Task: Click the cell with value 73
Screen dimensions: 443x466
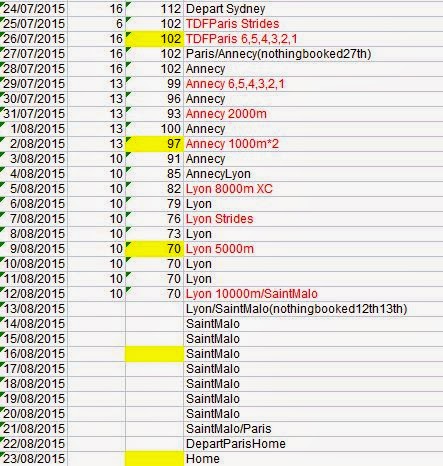Action: [x=154, y=234]
